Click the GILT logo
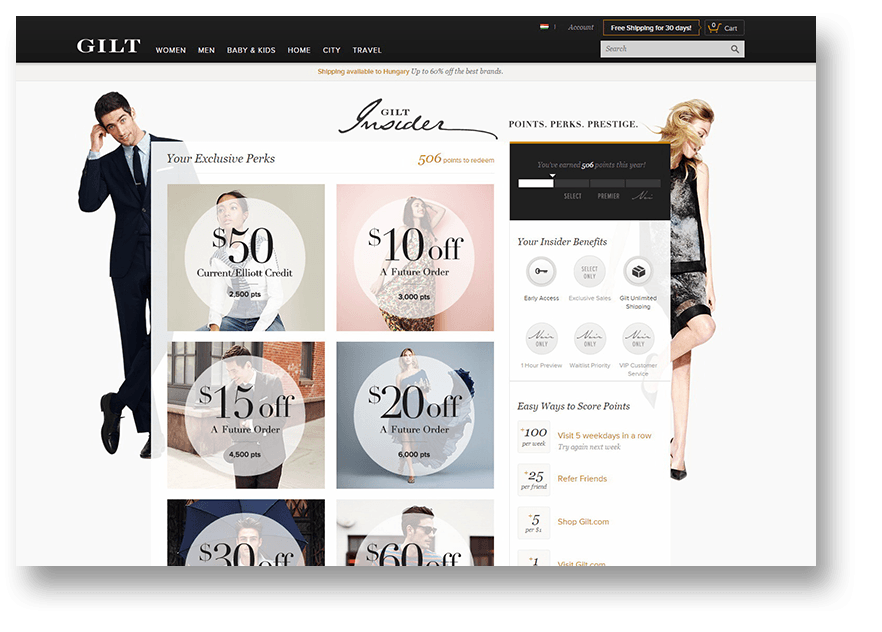882x632 pixels. point(108,46)
